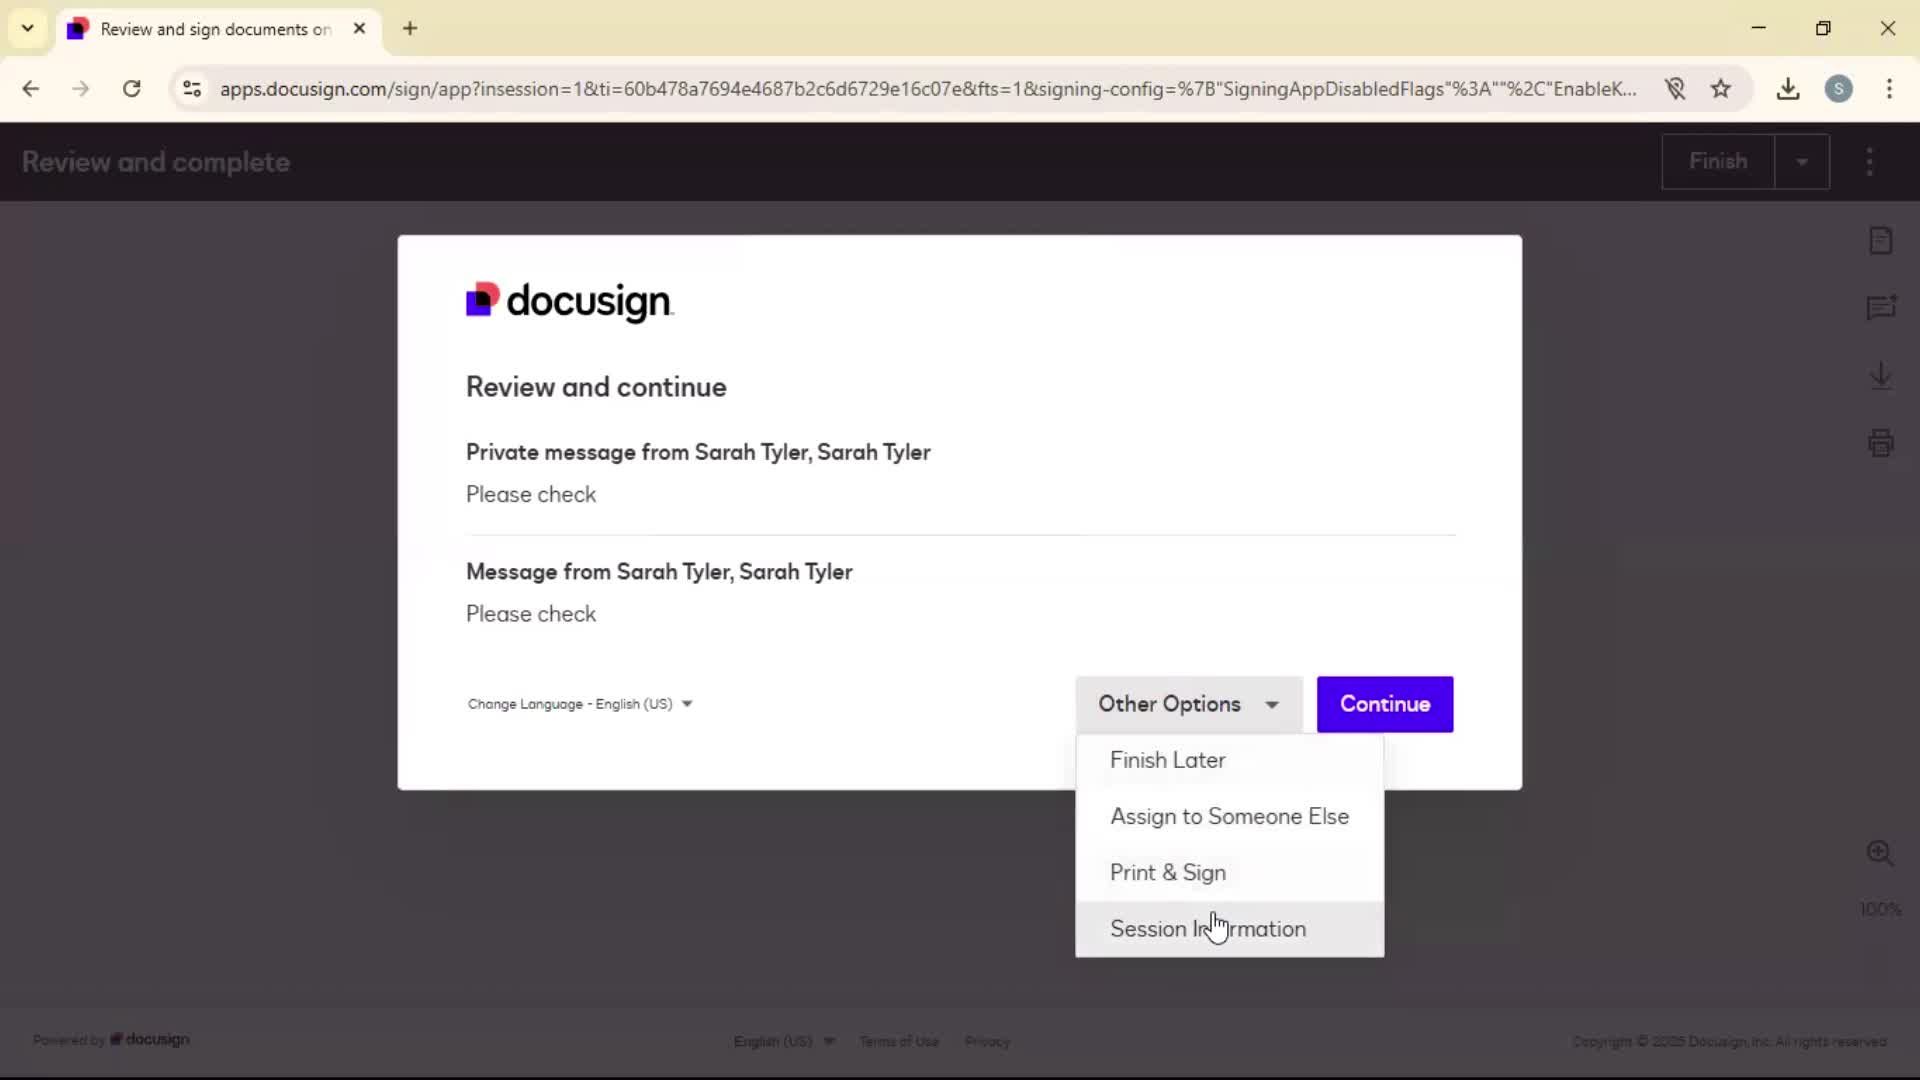Expand Change Language English (US) selector
Image resolution: width=1920 pixels, height=1080 pixels.
[x=580, y=704]
